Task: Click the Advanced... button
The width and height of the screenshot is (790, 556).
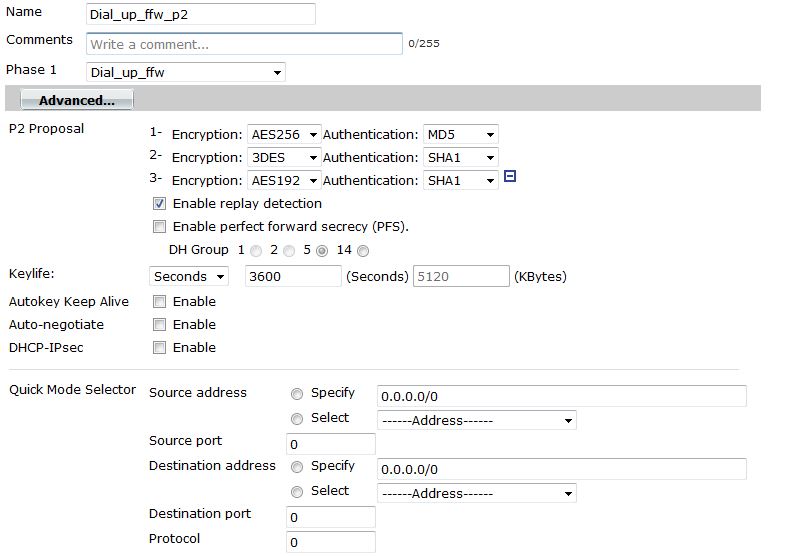Action: pos(77,100)
